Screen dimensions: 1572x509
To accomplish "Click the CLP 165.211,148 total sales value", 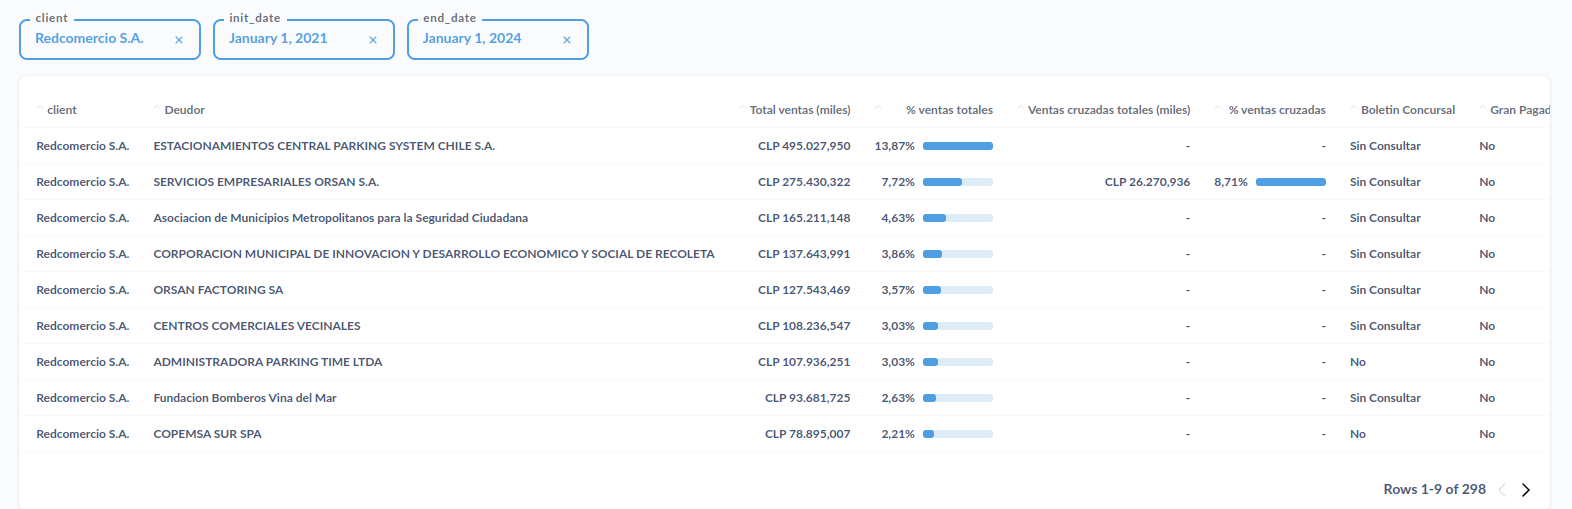I will 804,218.
